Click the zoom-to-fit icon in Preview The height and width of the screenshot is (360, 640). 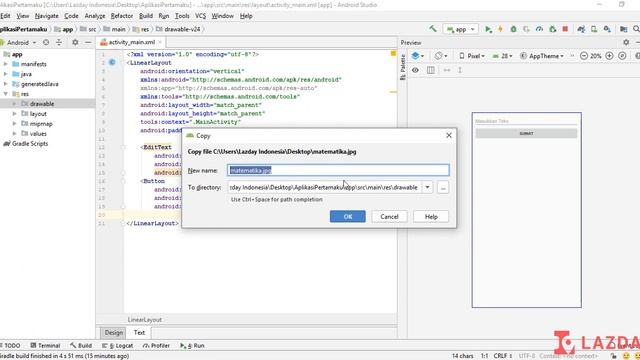click(622, 56)
